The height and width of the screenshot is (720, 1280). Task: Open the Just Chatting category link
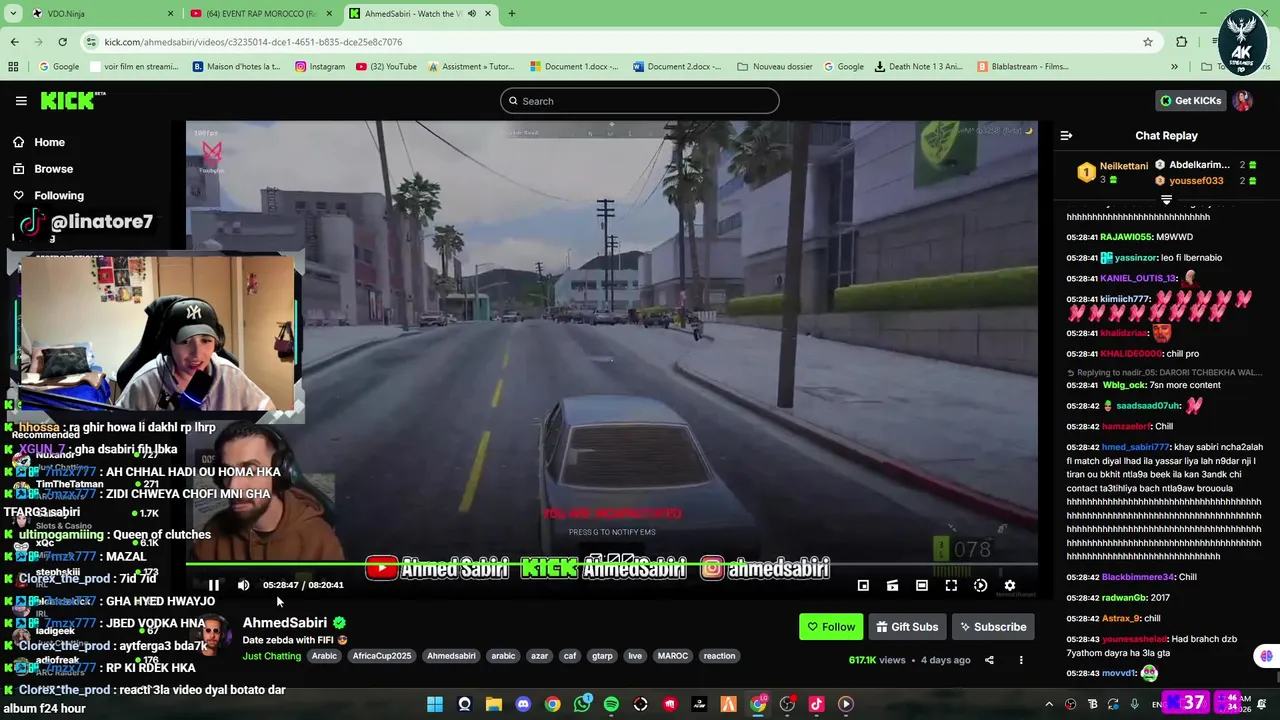[272, 656]
